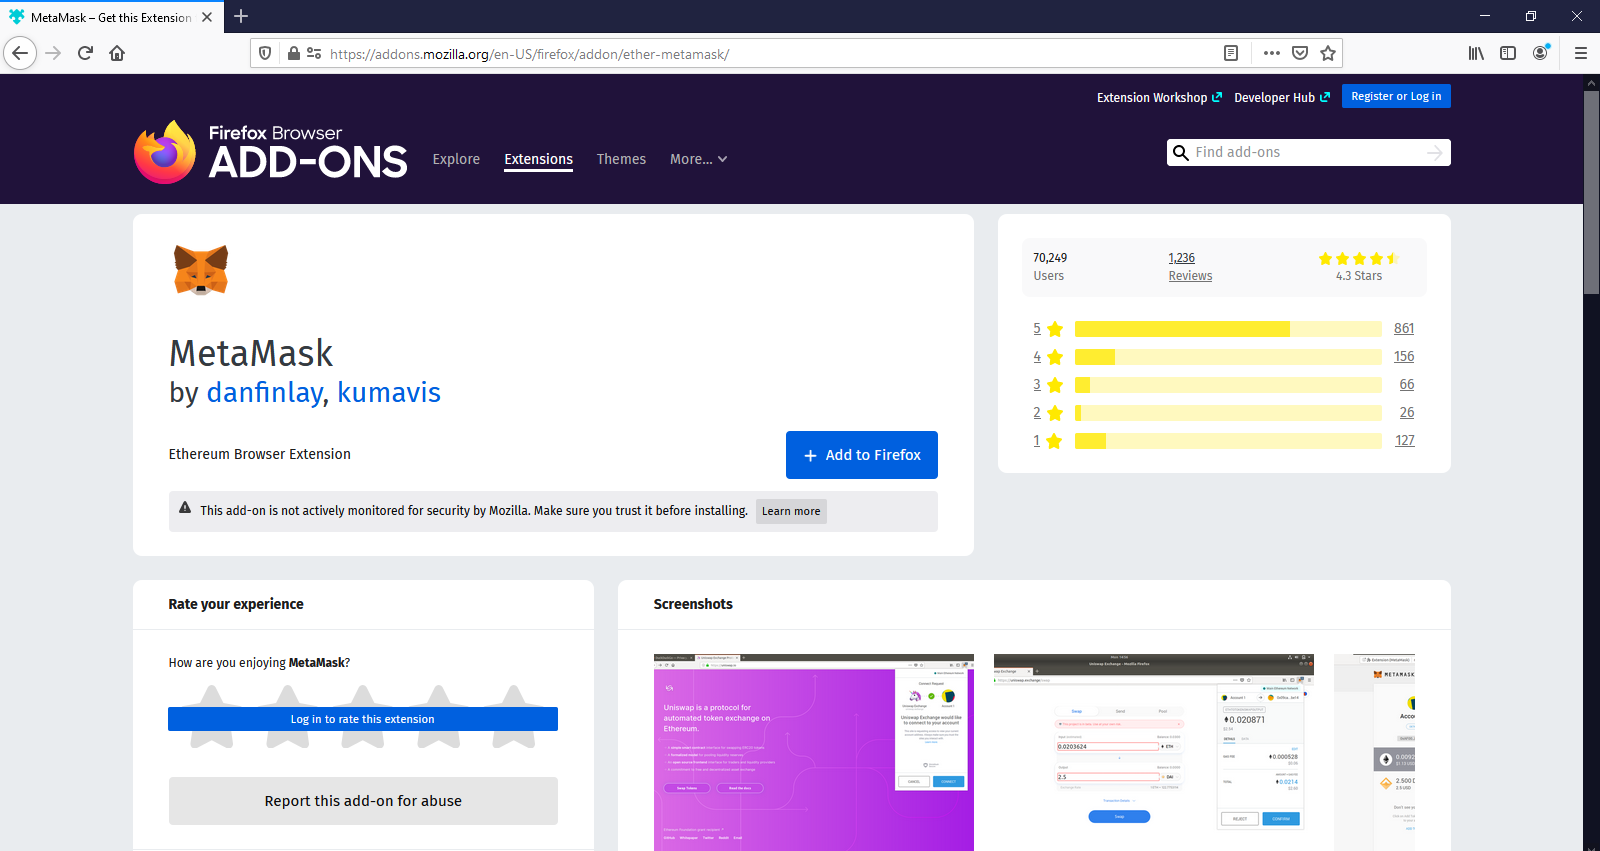Expand the More... dropdown menu

pyautogui.click(x=698, y=159)
